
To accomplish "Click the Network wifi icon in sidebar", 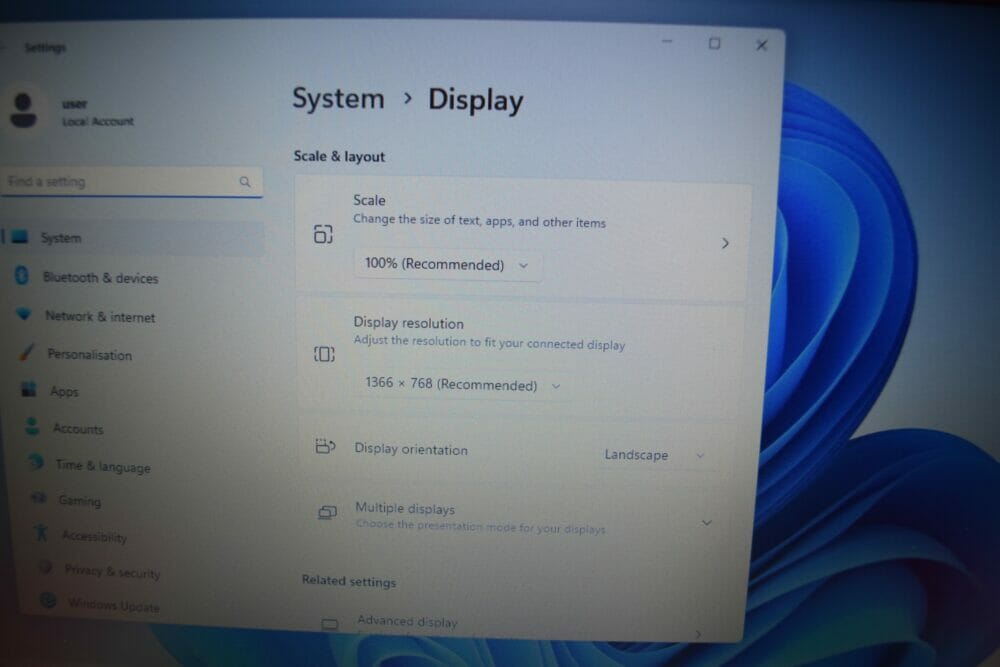I will click(24, 314).
